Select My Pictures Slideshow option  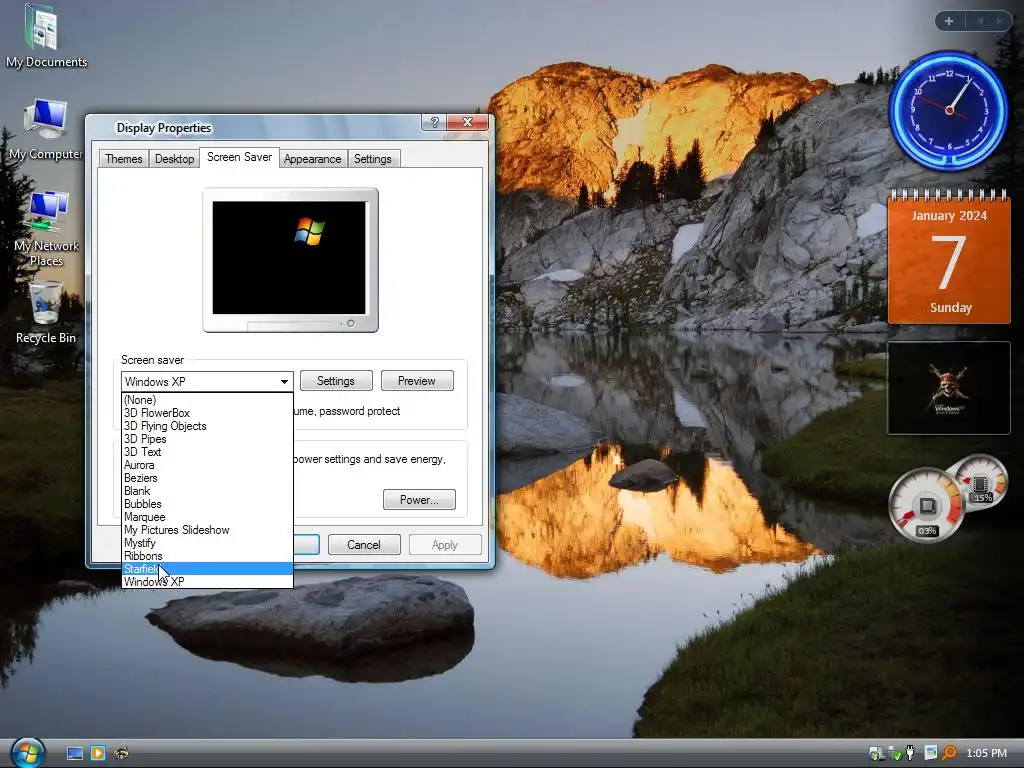207,530
